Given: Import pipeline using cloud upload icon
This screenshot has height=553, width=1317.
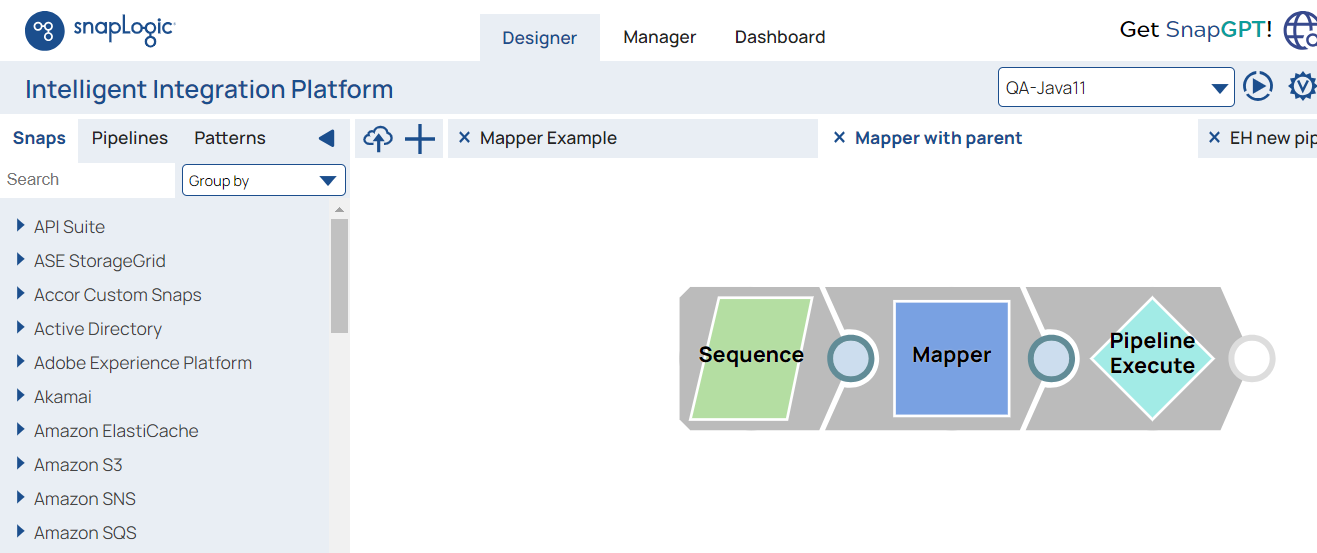Looking at the screenshot, I should click(x=378, y=139).
